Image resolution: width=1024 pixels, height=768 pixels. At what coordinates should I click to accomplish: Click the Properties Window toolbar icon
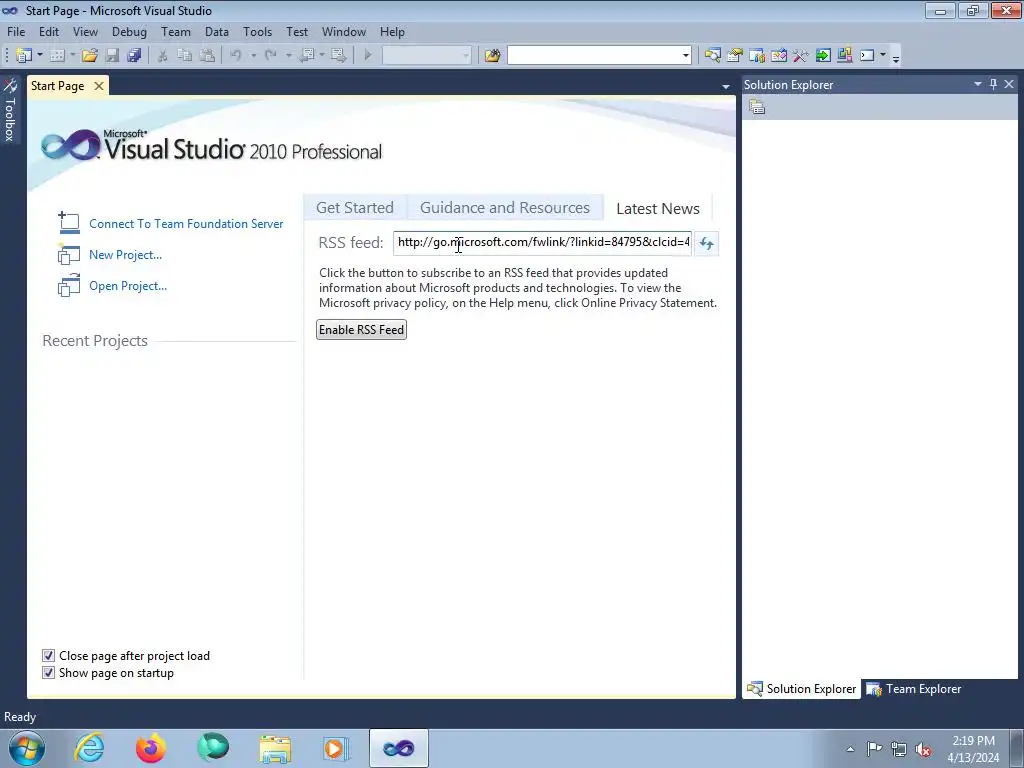coord(735,56)
